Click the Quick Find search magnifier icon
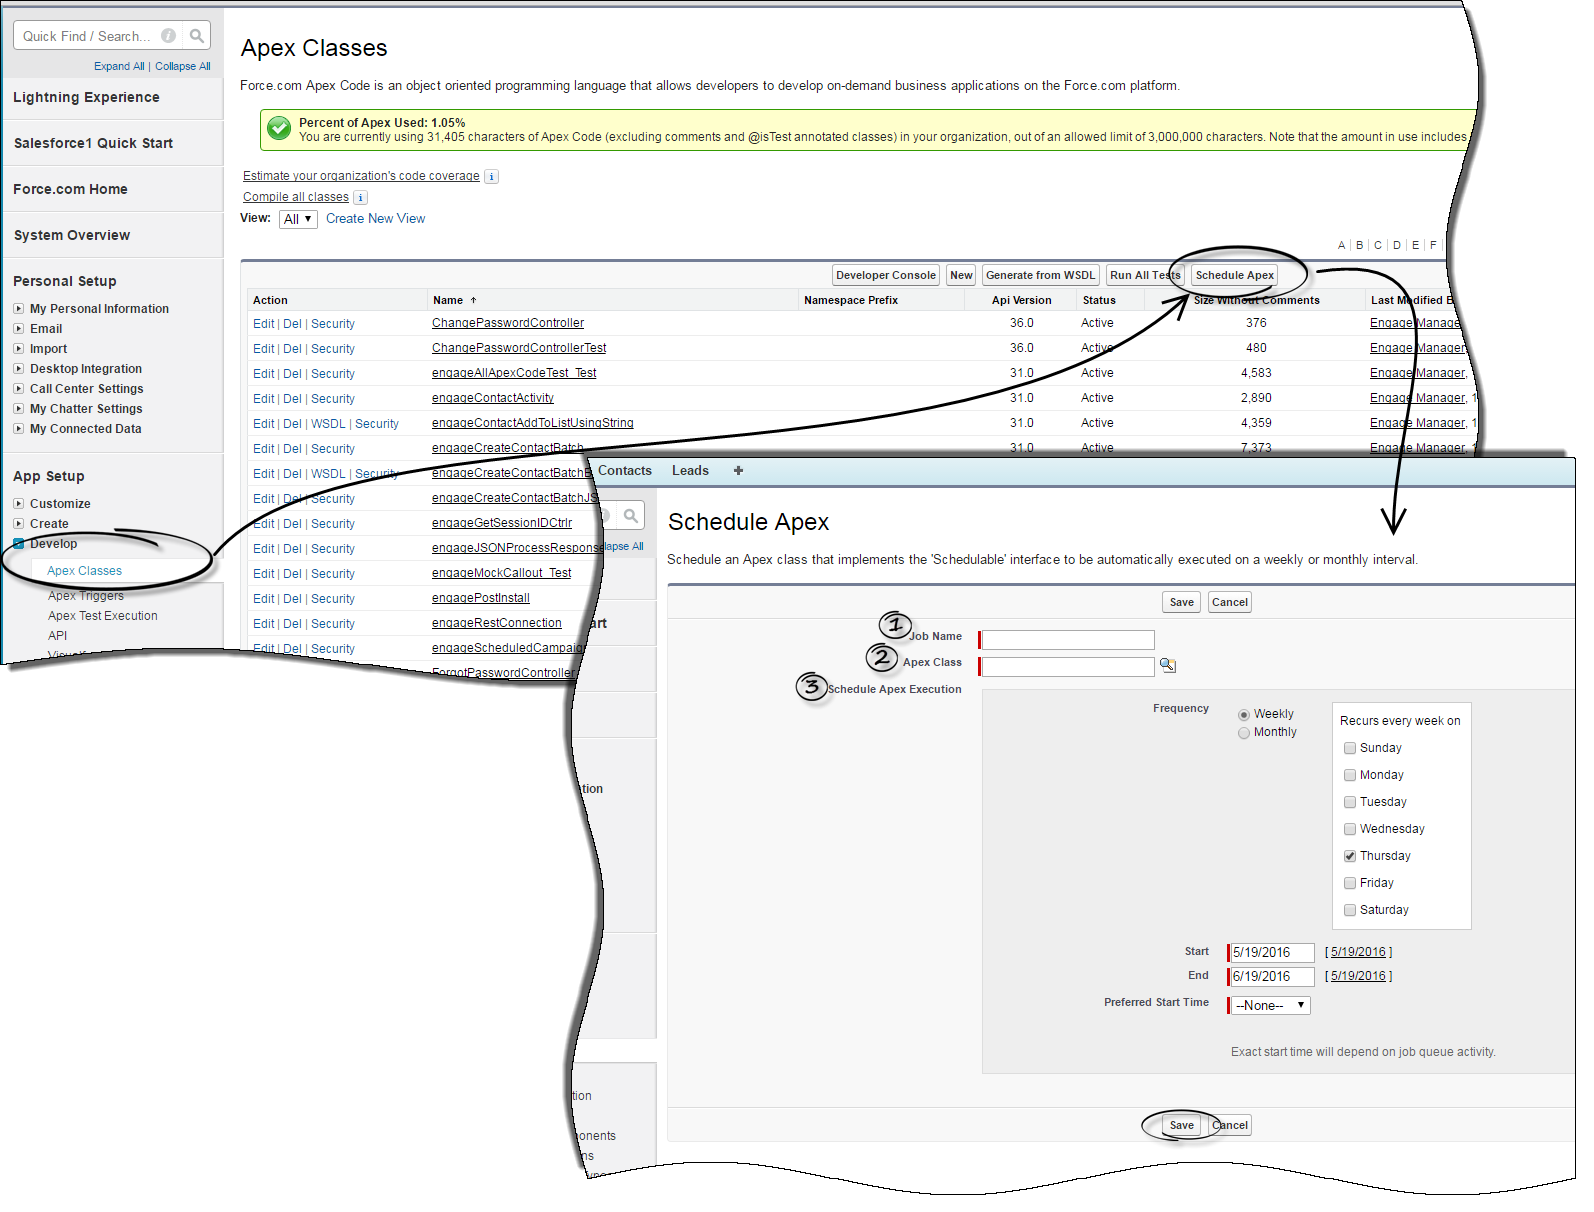The height and width of the screenshot is (1212, 1594). [197, 36]
